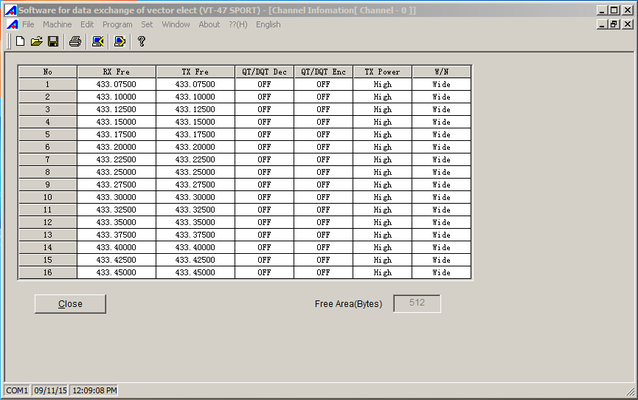Click the right-arrow radio transfer icon
Viewport: 638px width, 400px height.
(x=120, y=41)
